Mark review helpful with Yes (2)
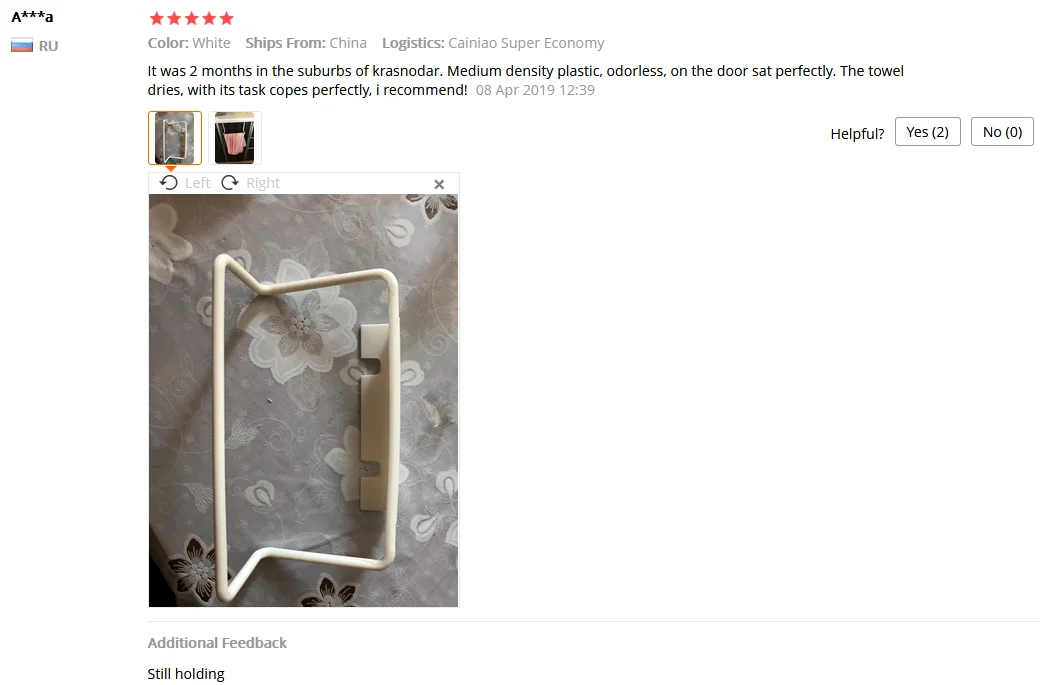The width and height of the screenshot is (1040, 685). 927,132
